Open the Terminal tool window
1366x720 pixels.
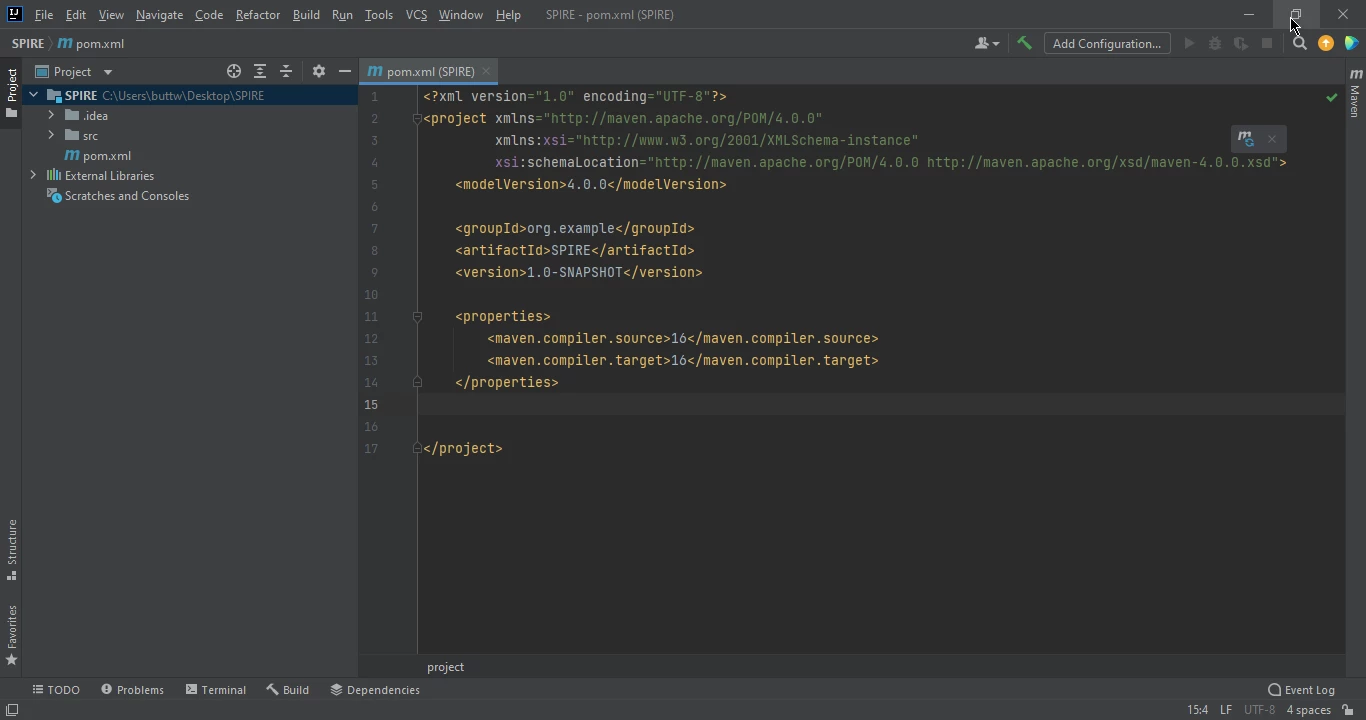click(216, 690)
